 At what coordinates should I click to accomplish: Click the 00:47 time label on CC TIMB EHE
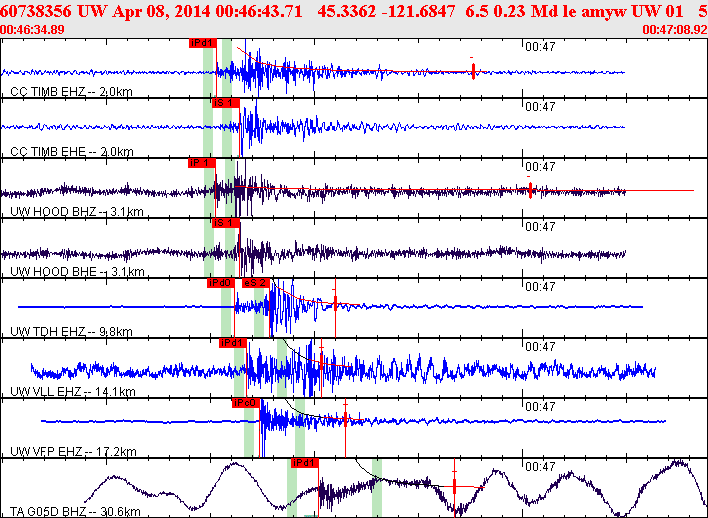click(x=540, y=107)
